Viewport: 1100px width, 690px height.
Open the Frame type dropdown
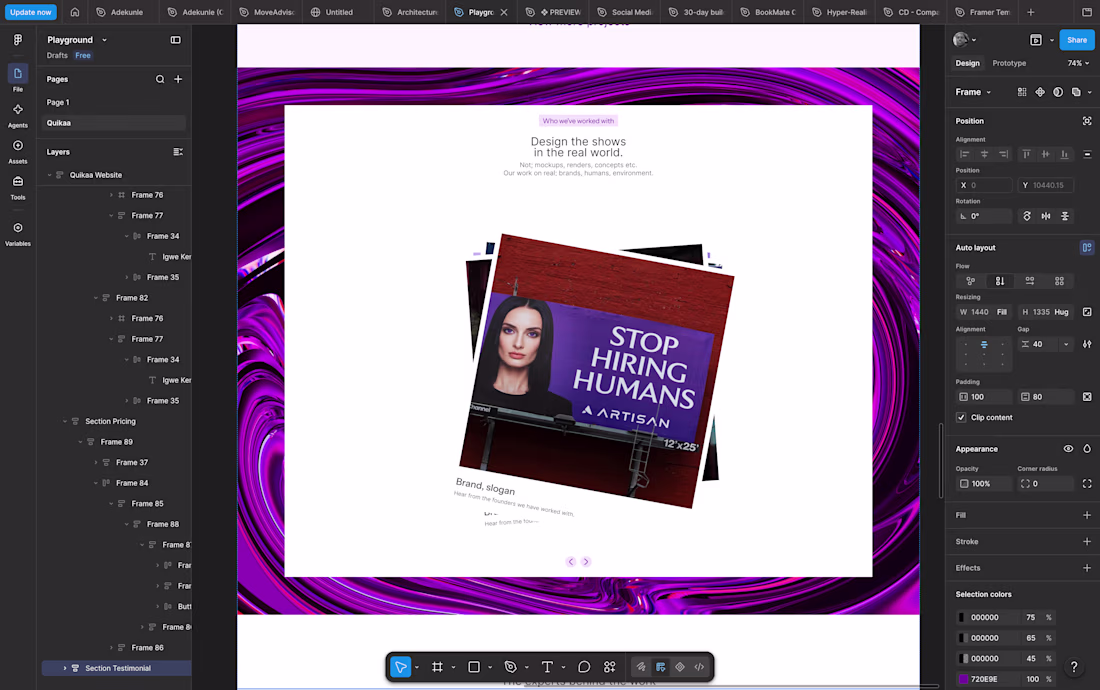point(973,92)
